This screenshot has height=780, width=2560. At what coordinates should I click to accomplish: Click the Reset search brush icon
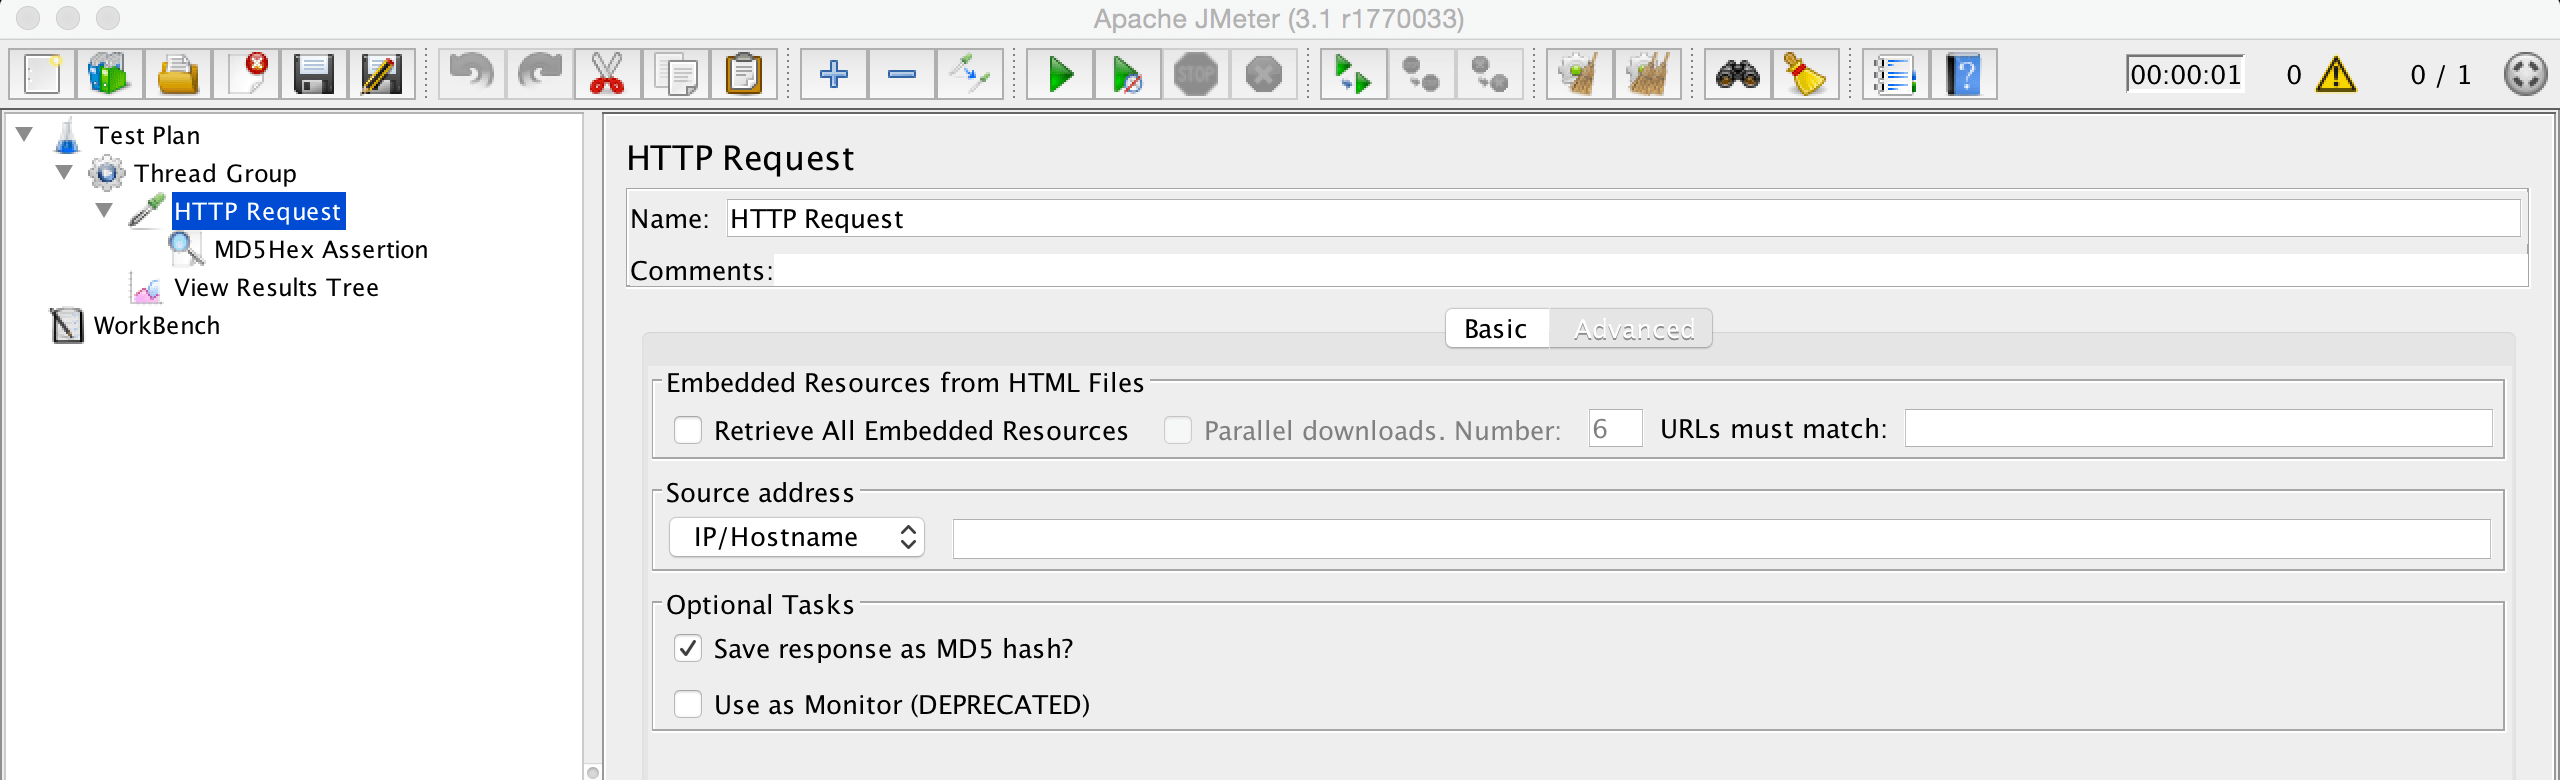1806,75
